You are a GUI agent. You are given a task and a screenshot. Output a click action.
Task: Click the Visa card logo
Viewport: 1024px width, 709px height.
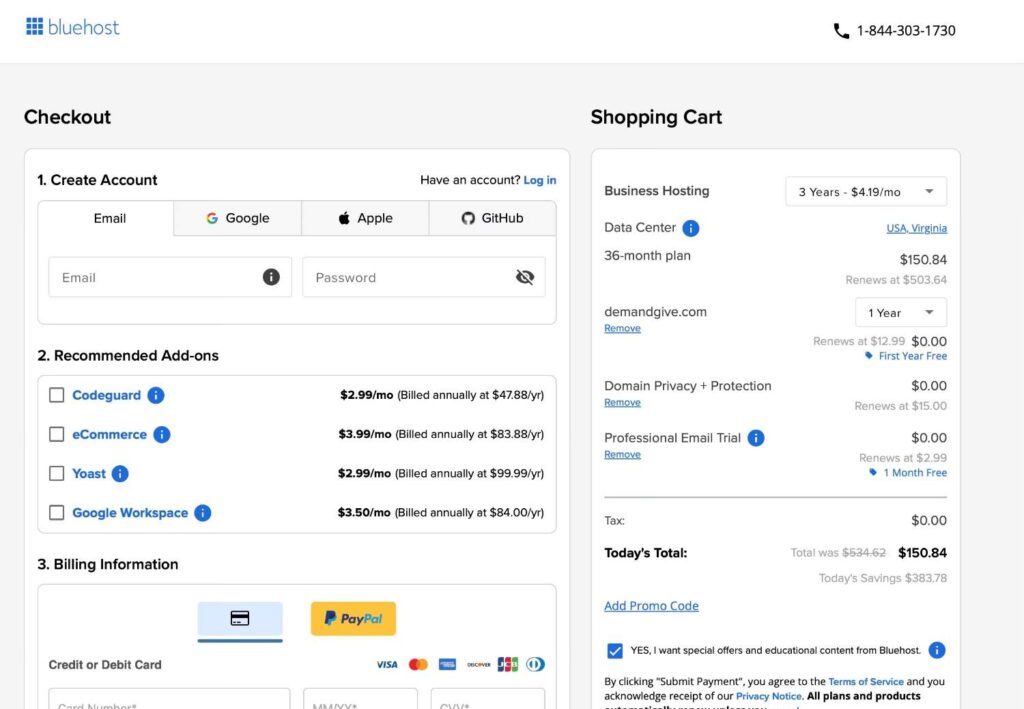387,665
